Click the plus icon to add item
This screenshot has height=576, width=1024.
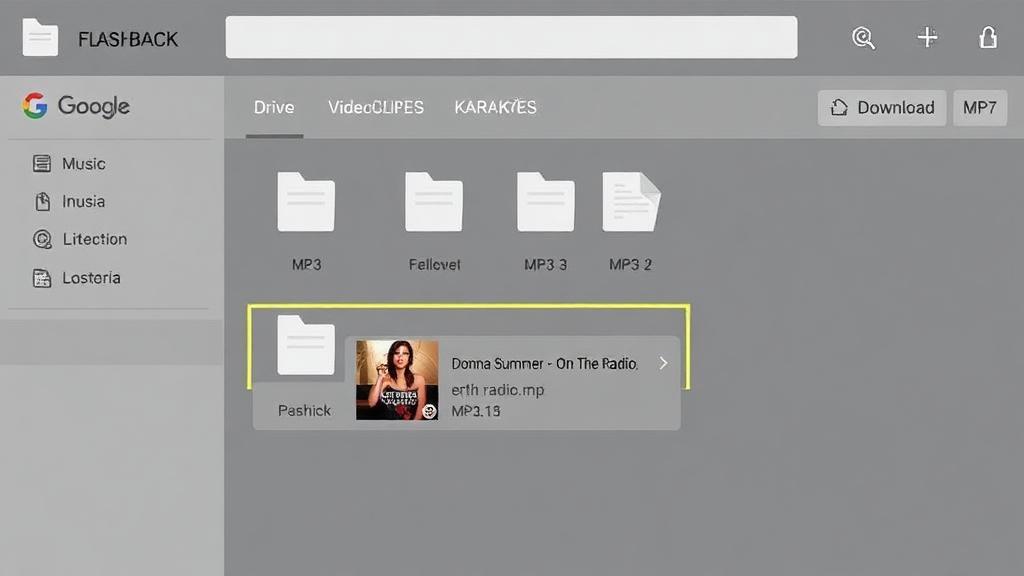[927, 38]
